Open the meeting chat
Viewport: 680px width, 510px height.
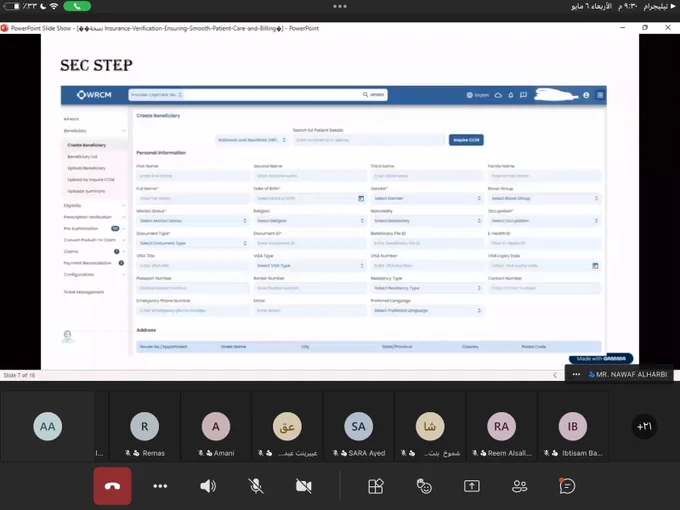pyautogui.click(x=567, y=486)
